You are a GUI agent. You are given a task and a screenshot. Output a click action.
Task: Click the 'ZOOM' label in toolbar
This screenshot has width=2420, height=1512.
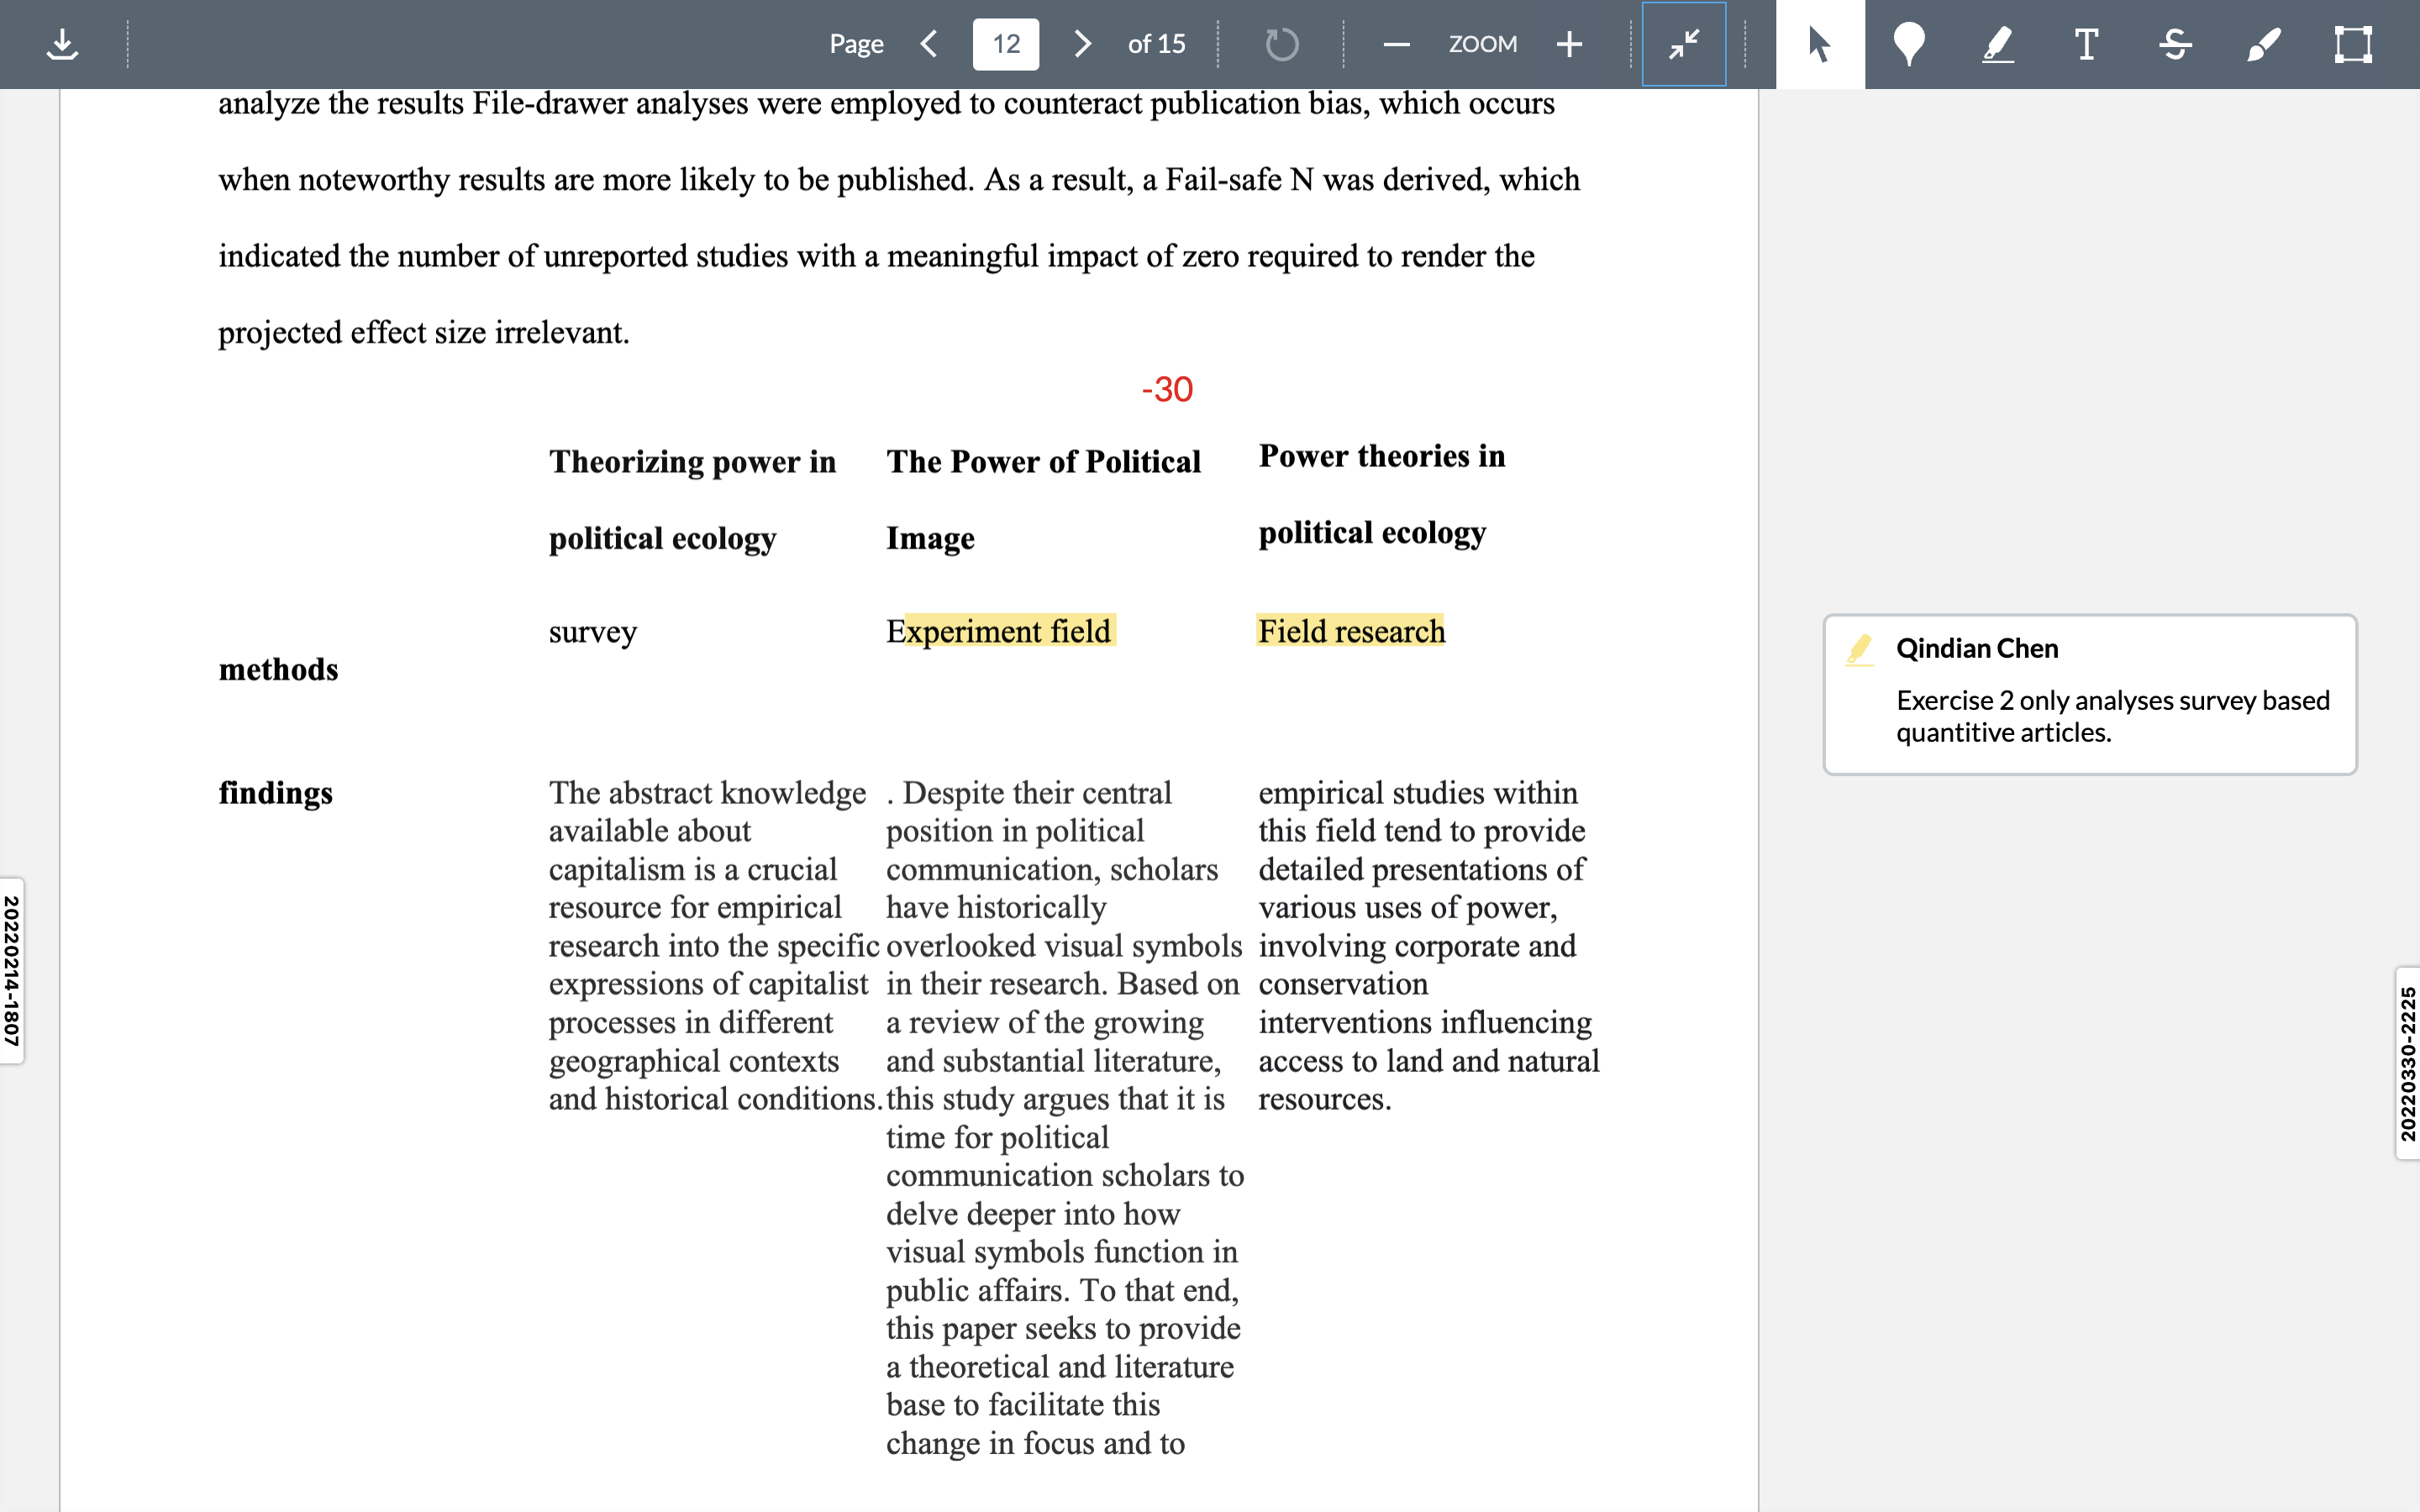pyautogui.click(x=1483, y=44)
